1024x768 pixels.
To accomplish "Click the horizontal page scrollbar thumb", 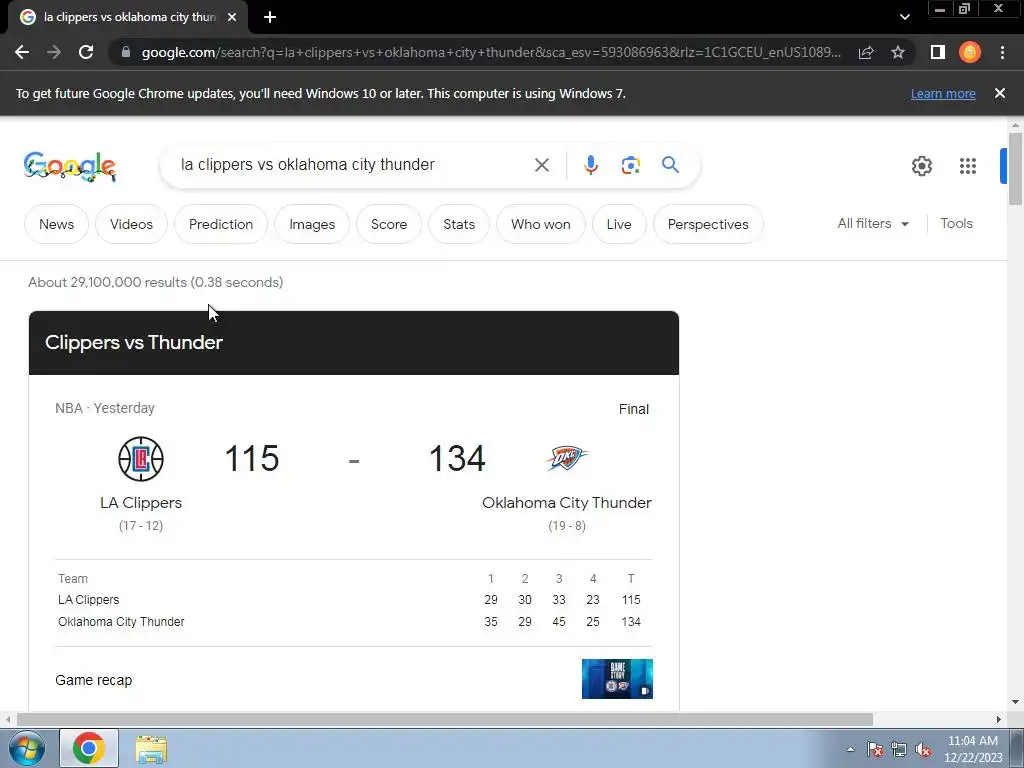I will 444,719.
